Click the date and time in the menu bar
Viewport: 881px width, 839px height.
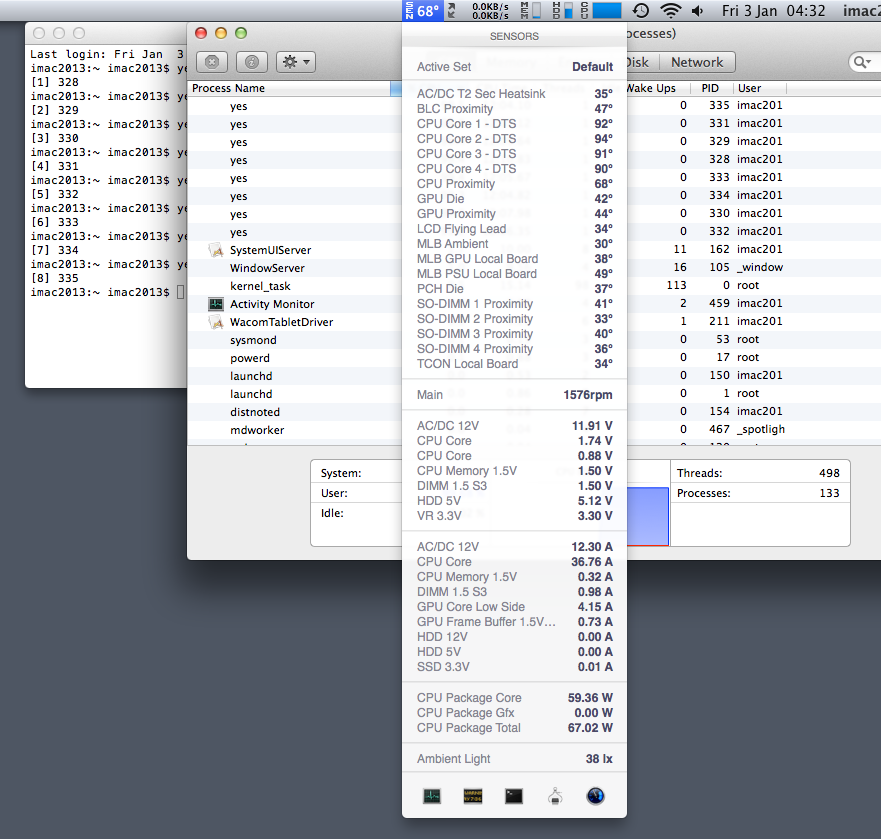(774, 11)
